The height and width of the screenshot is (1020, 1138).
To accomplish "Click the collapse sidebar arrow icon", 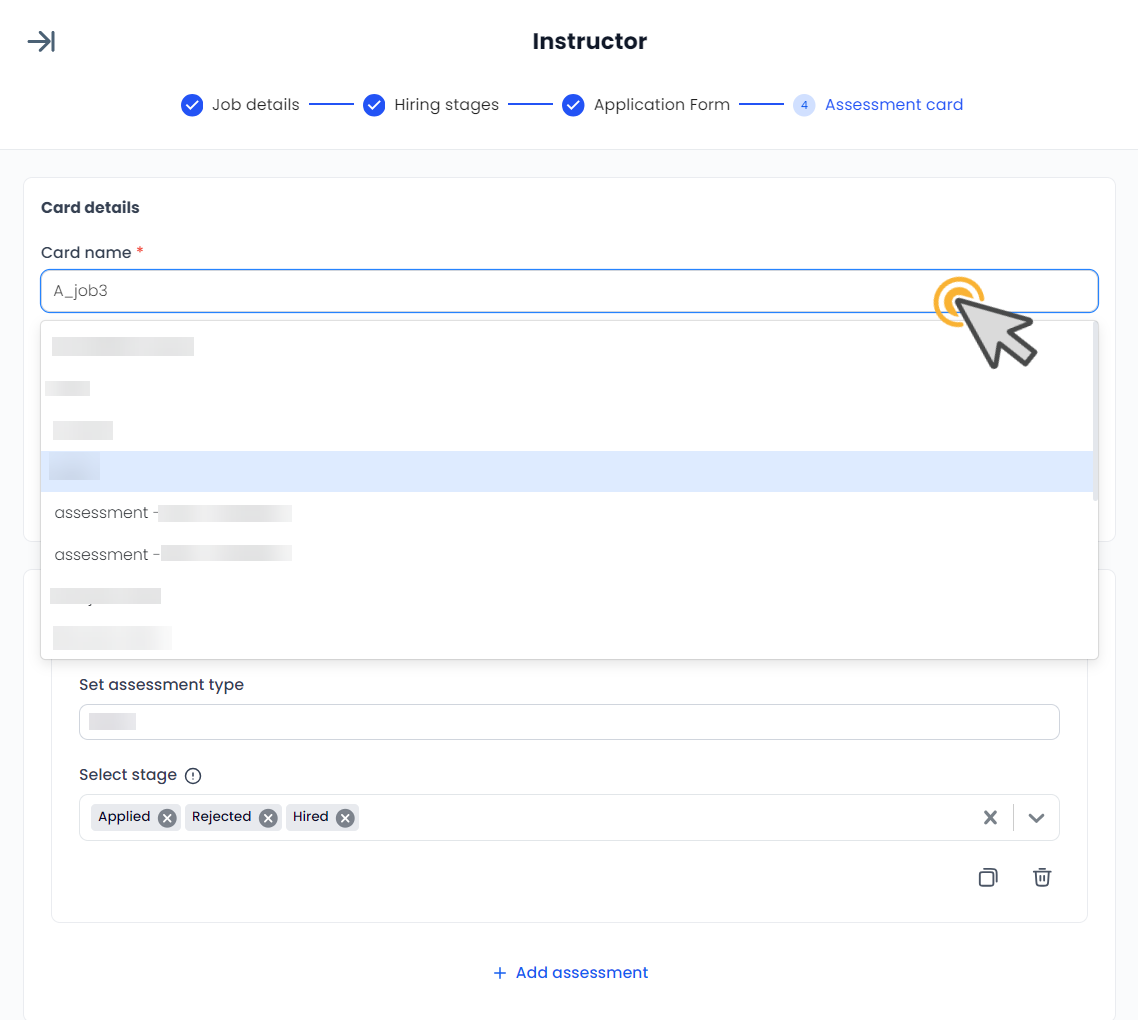I will 41,41.
